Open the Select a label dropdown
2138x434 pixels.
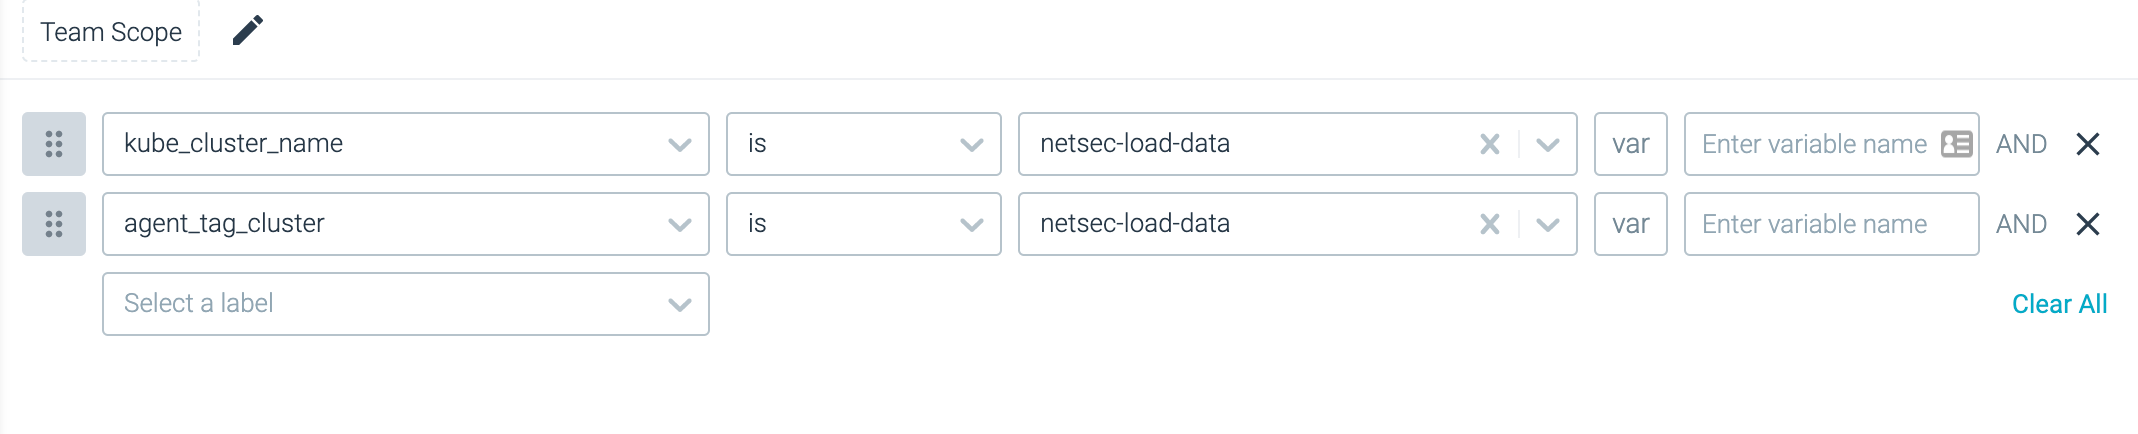406,304
